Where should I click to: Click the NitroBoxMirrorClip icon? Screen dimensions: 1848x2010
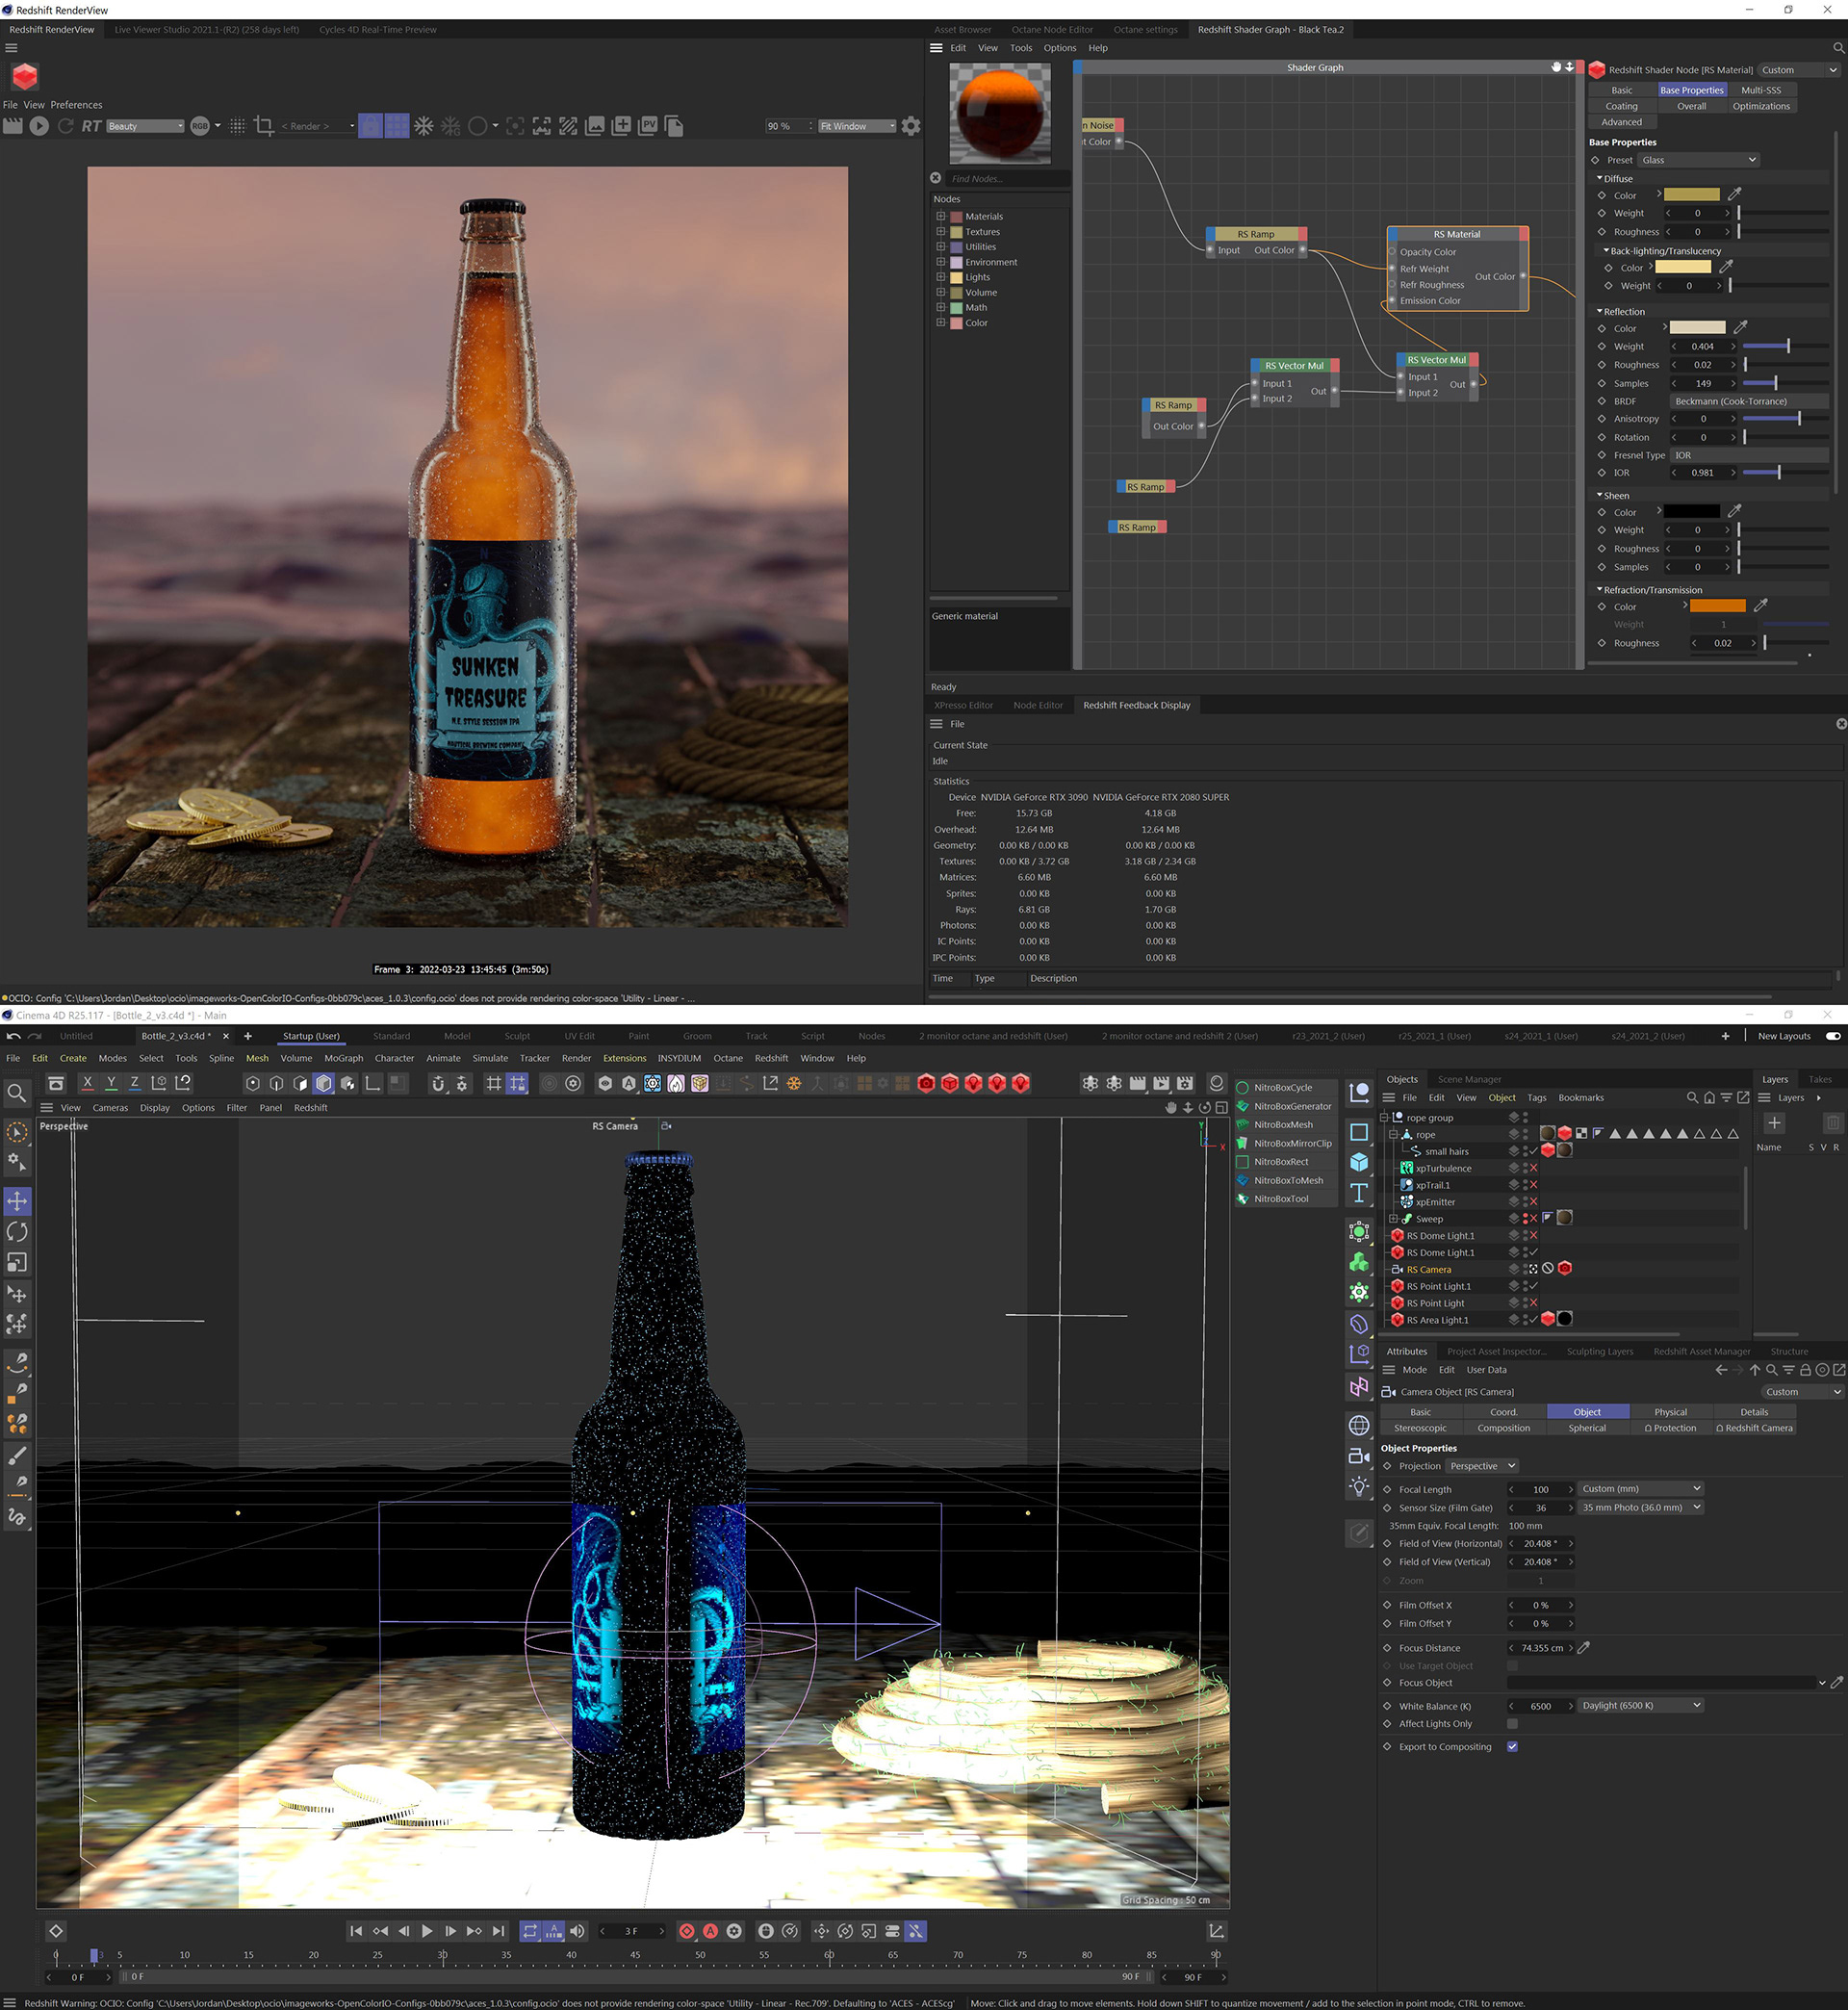(x=1243, y=1143)
